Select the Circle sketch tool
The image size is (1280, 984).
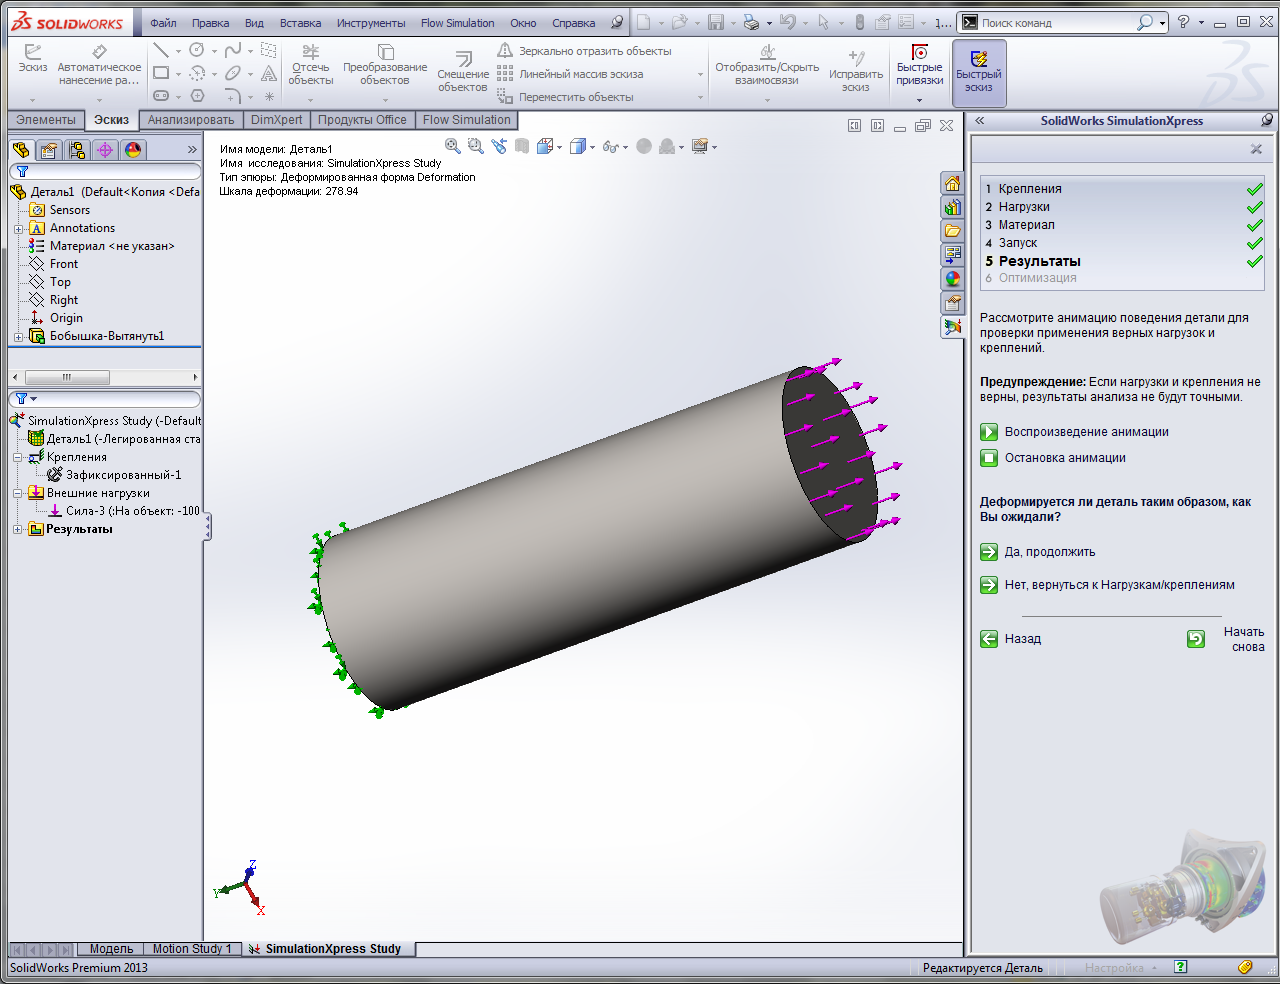197,50
